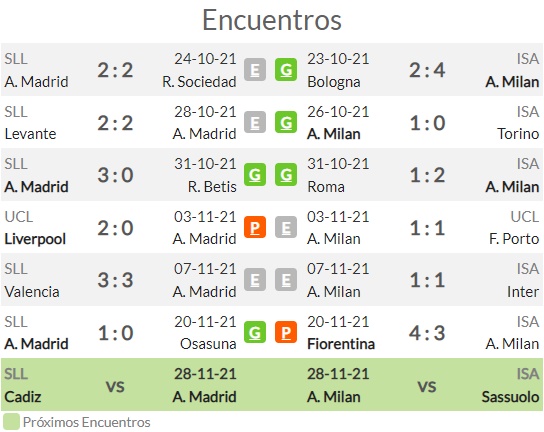Open the upcoming A. Milan vs Sassuolo fixture
The height and width of the screenshot is (432, 544).
tap(423, 385)
